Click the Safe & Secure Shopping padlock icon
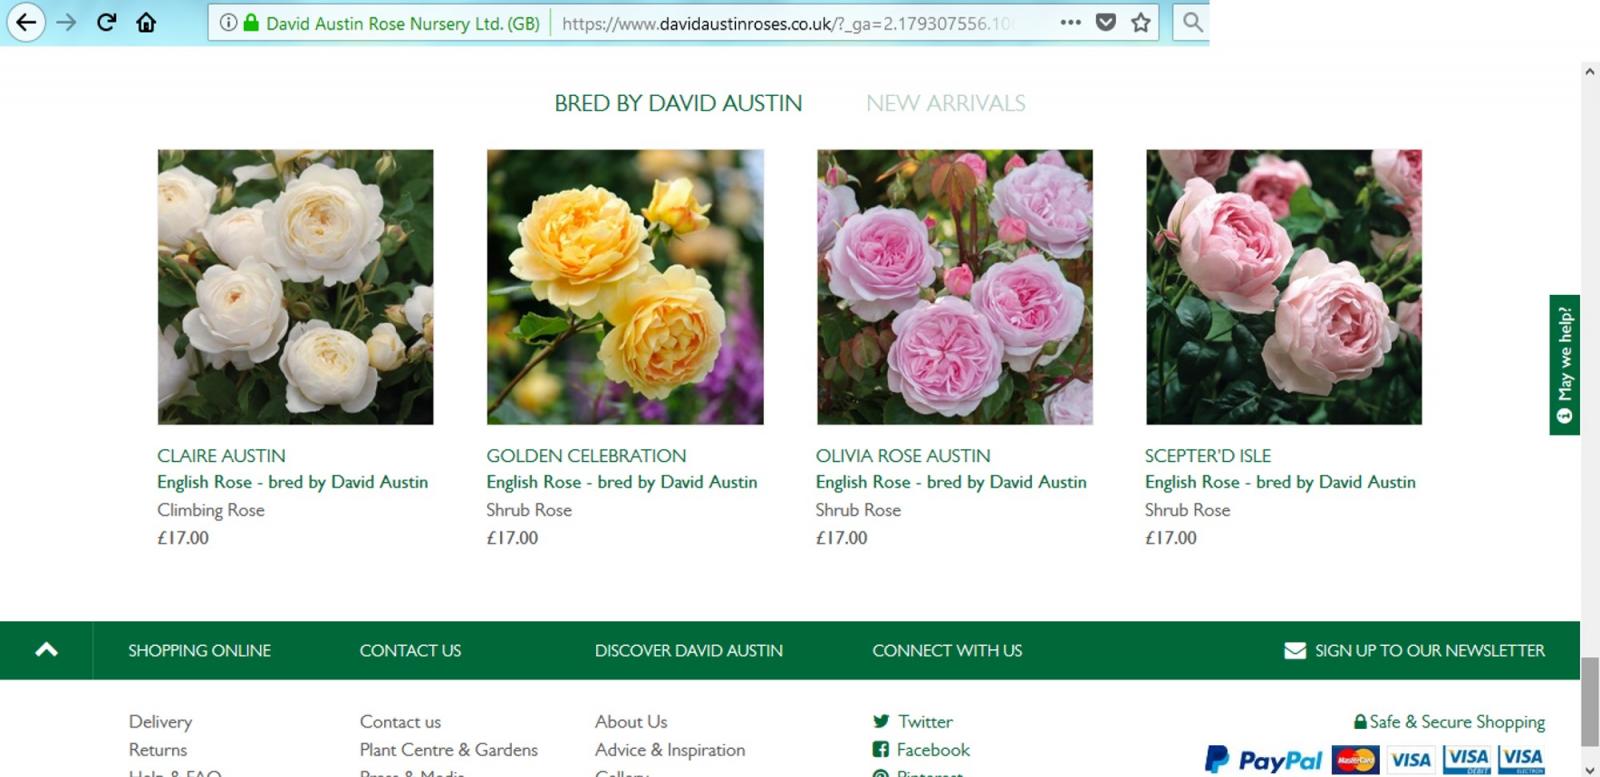Viewport: 1600px width, 777px height. pos(1360,721)
